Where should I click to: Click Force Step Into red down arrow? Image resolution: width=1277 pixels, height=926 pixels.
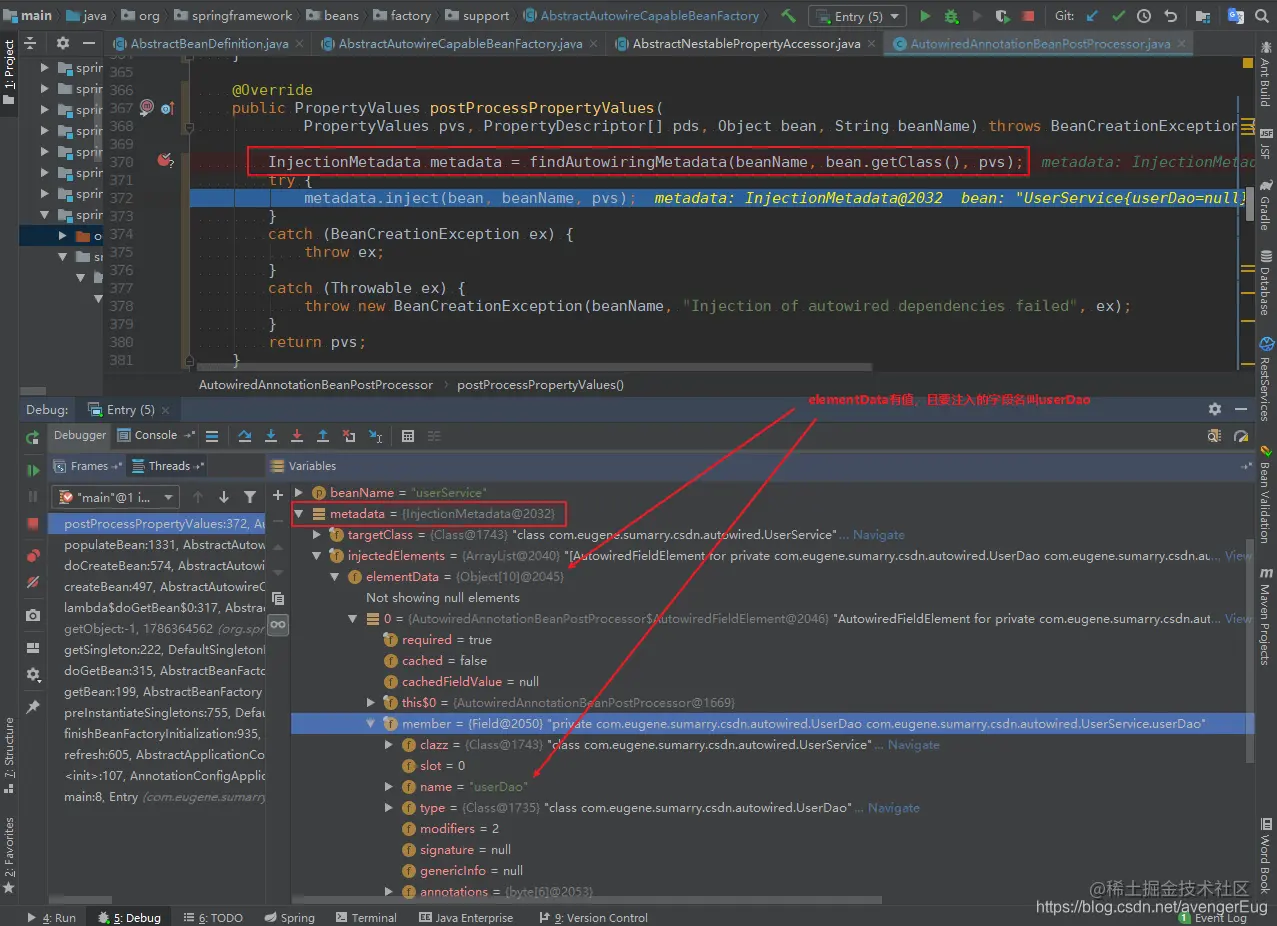(x=297, y=436)
